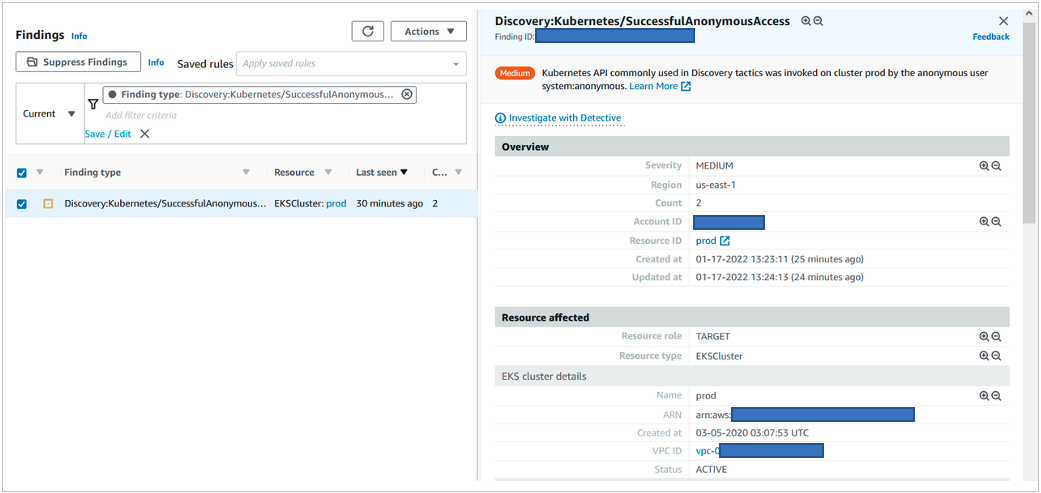Open the Investigate with Detective link
The width and height of the screenshot is (1041, 493).
click(x=564, y=118)
